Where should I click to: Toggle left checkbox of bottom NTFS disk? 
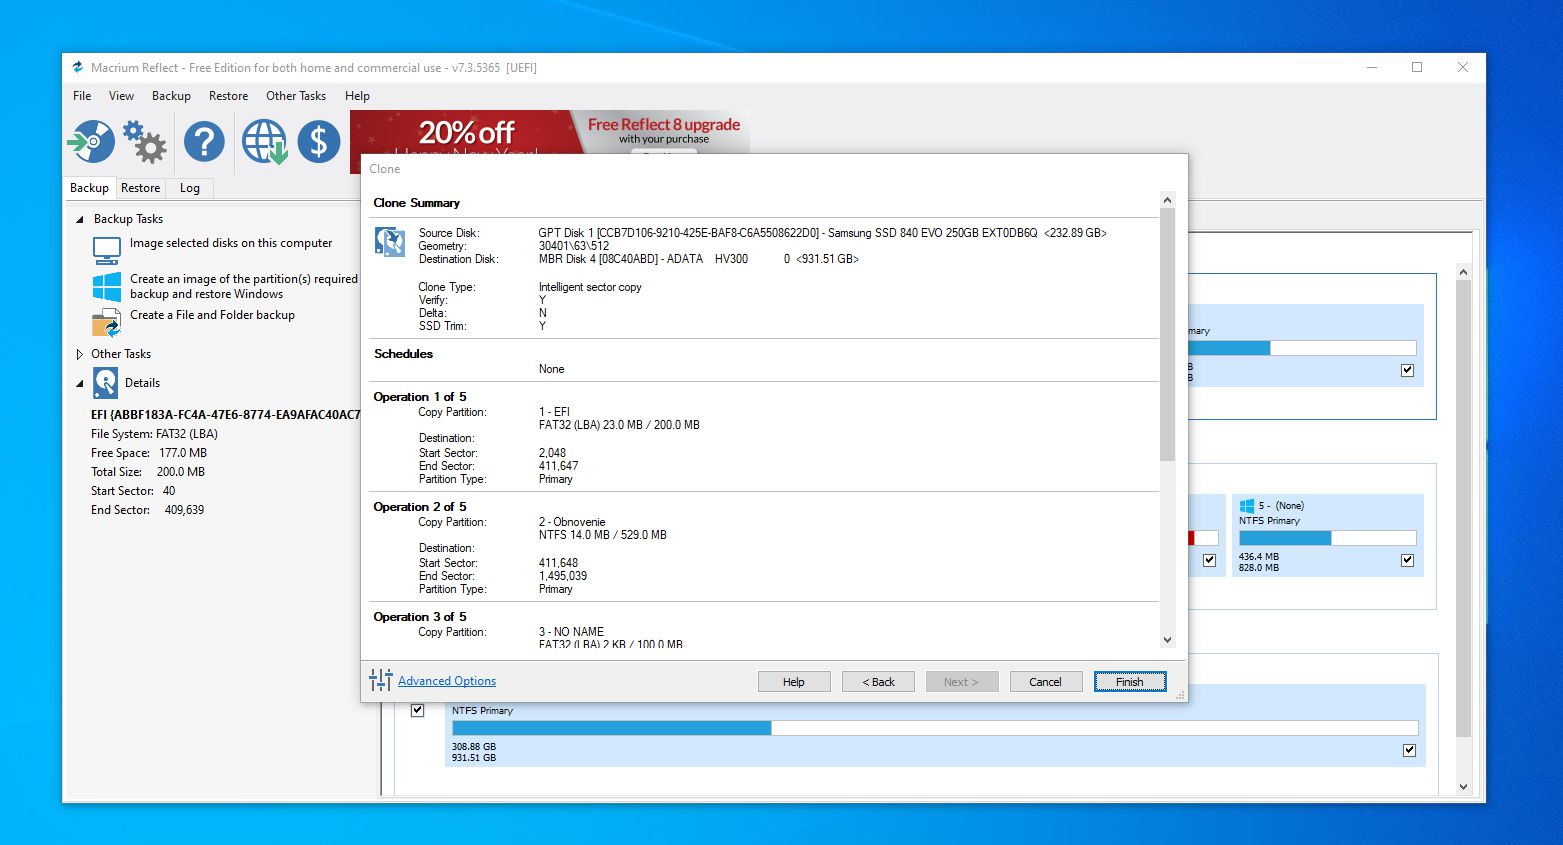click(418, 710)
